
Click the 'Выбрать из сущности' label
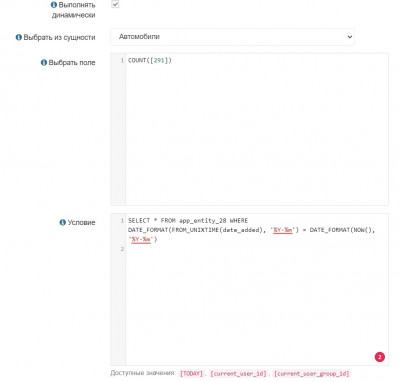click(59, 37)
